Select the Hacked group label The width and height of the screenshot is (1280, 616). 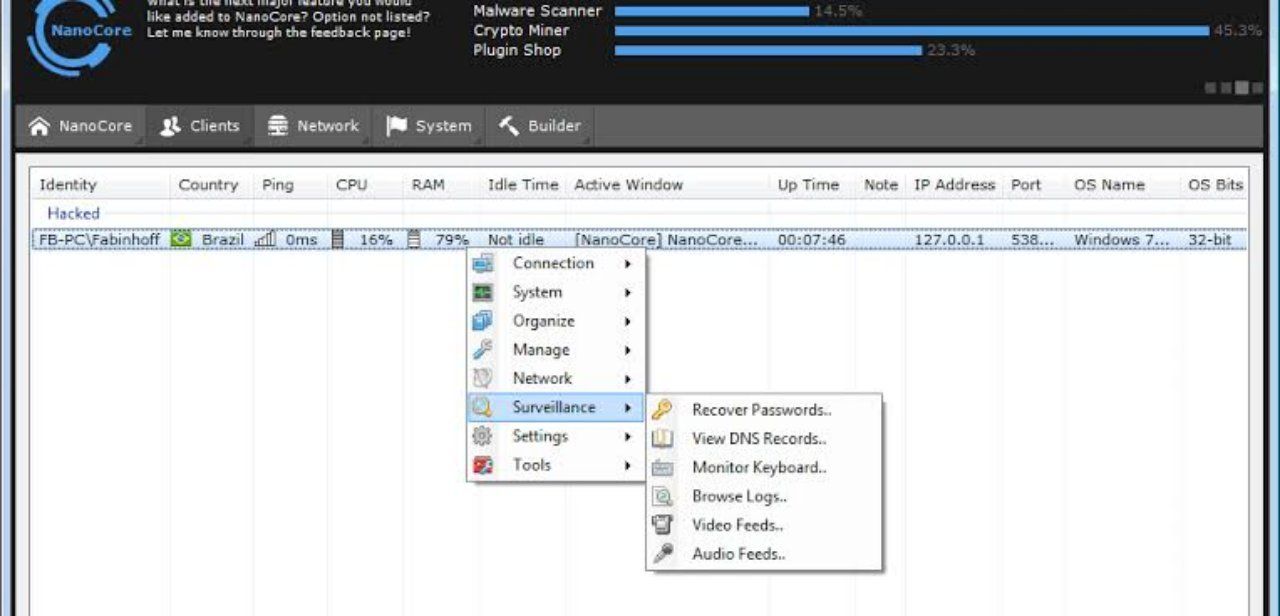pyautogui.click(x=73, y=213)
